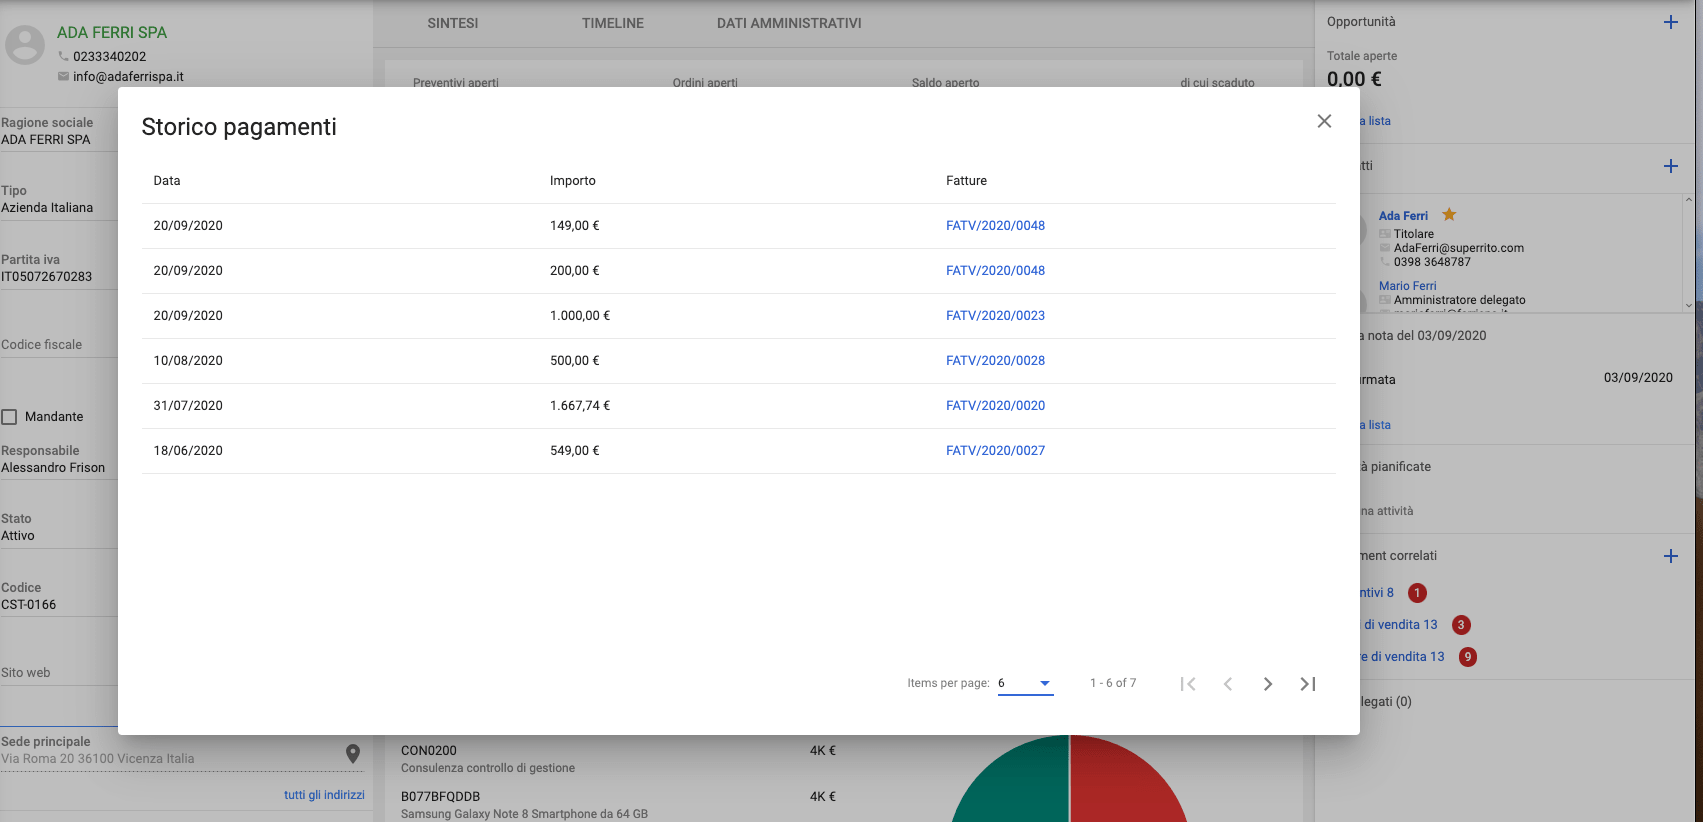Add a new Opportunità with plus icon
Image resolution: width=1703 pixels, height=822 pixels.
[1671, 22]
